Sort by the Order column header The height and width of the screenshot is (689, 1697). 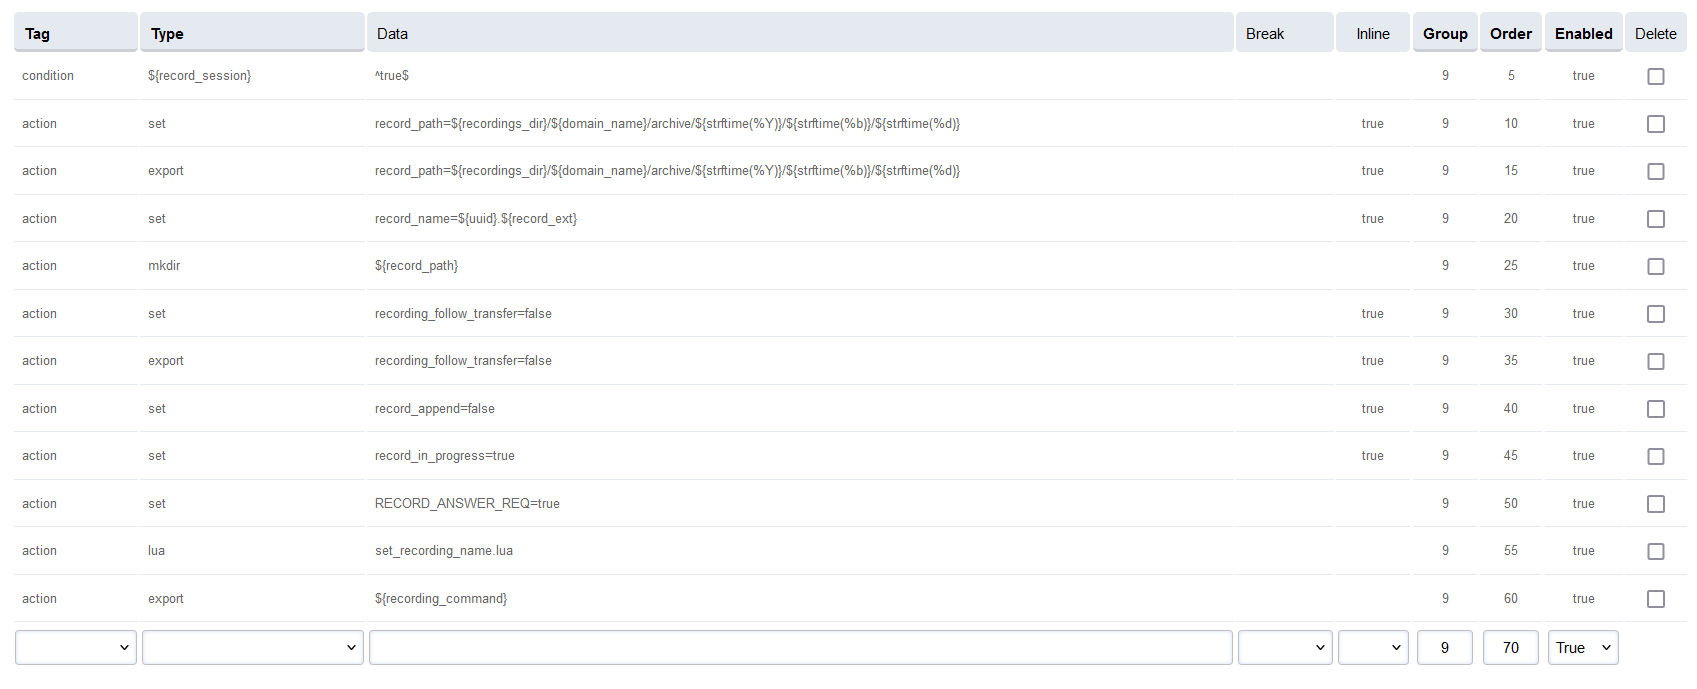[1510, 34]
